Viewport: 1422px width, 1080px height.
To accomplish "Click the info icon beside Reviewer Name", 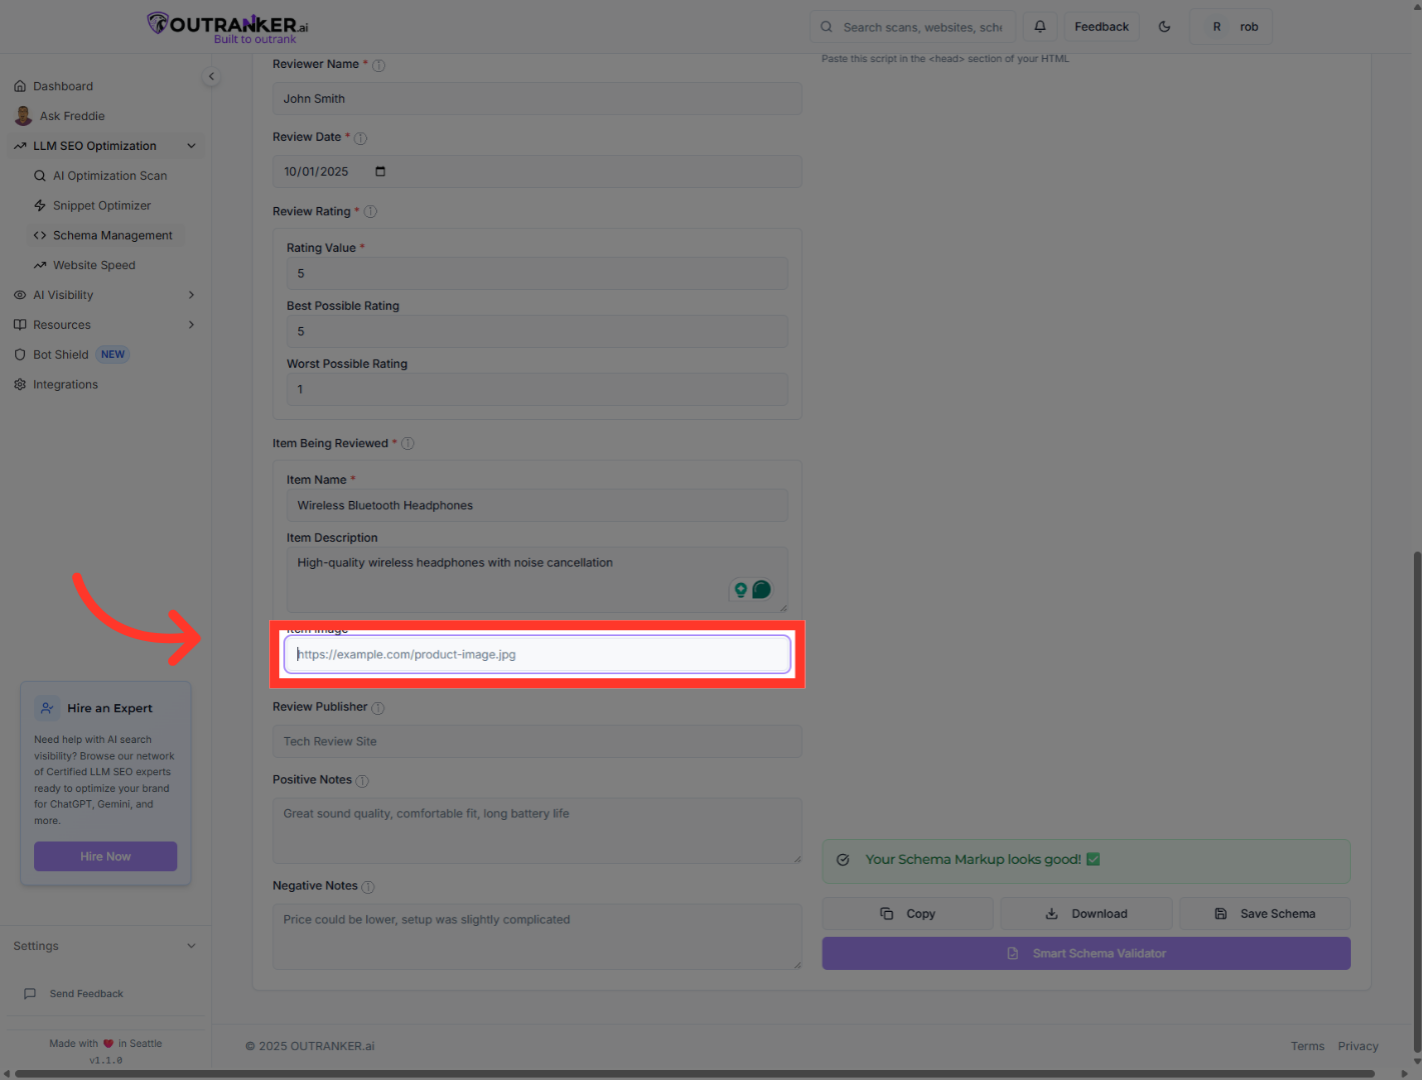I will (x=379, y=65).
